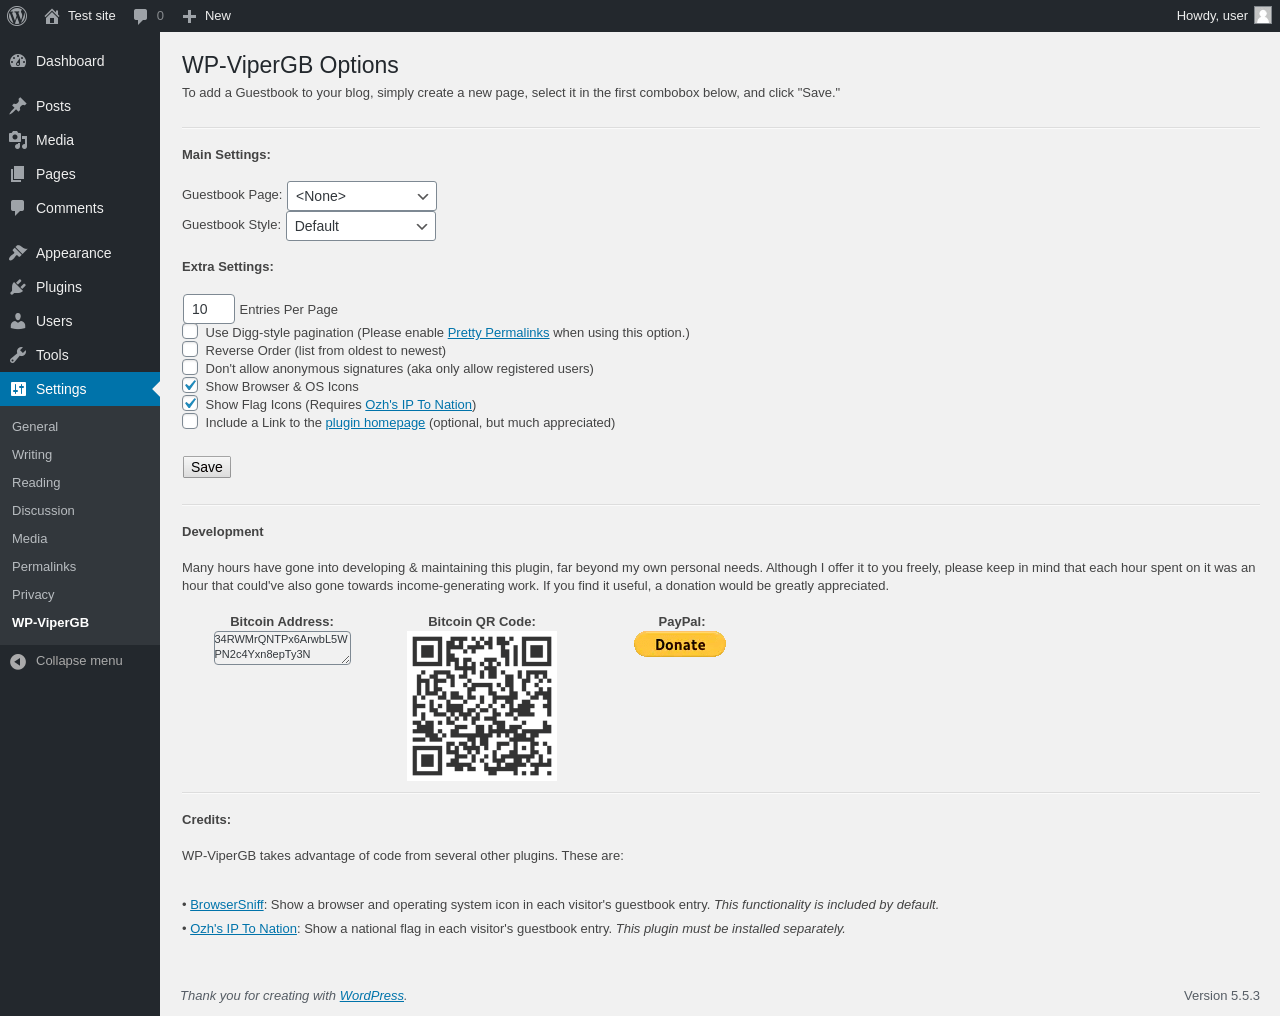Click the Appearance paintbrush icon

[x=18, y=253]
